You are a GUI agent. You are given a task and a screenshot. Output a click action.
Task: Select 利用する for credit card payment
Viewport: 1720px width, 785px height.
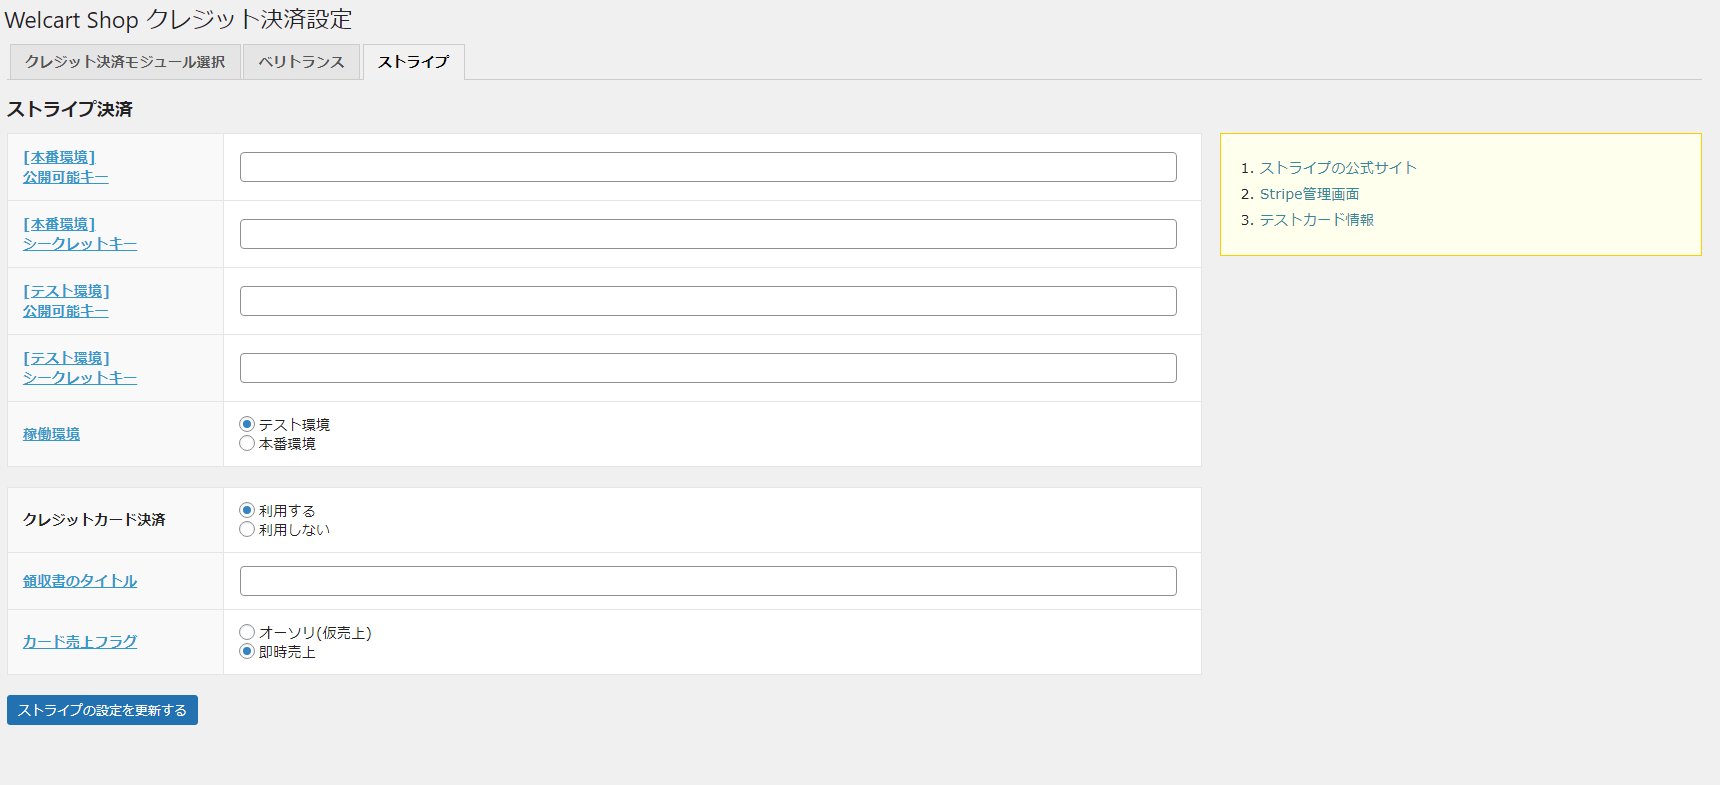click(x=247, y=510)
